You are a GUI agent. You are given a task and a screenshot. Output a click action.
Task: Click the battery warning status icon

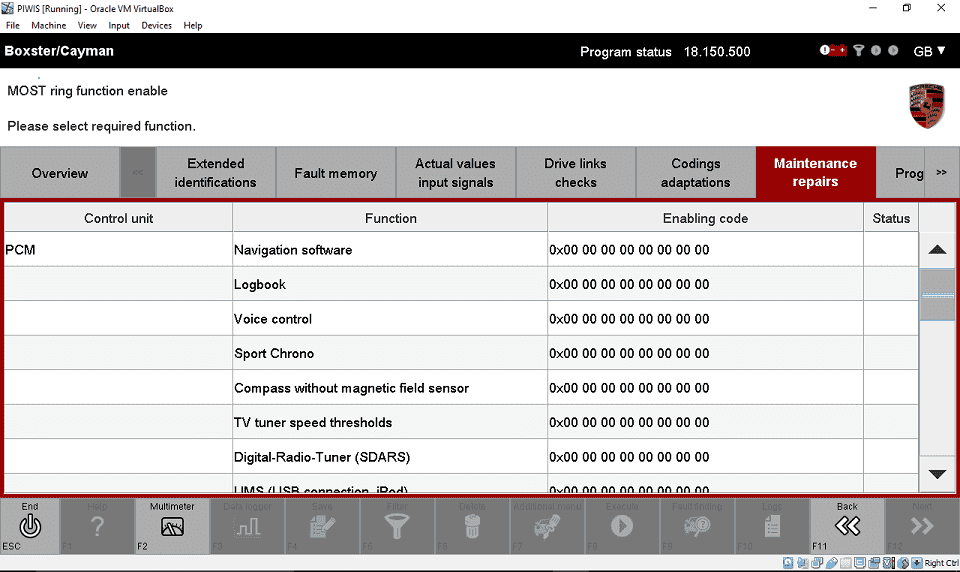832,51
